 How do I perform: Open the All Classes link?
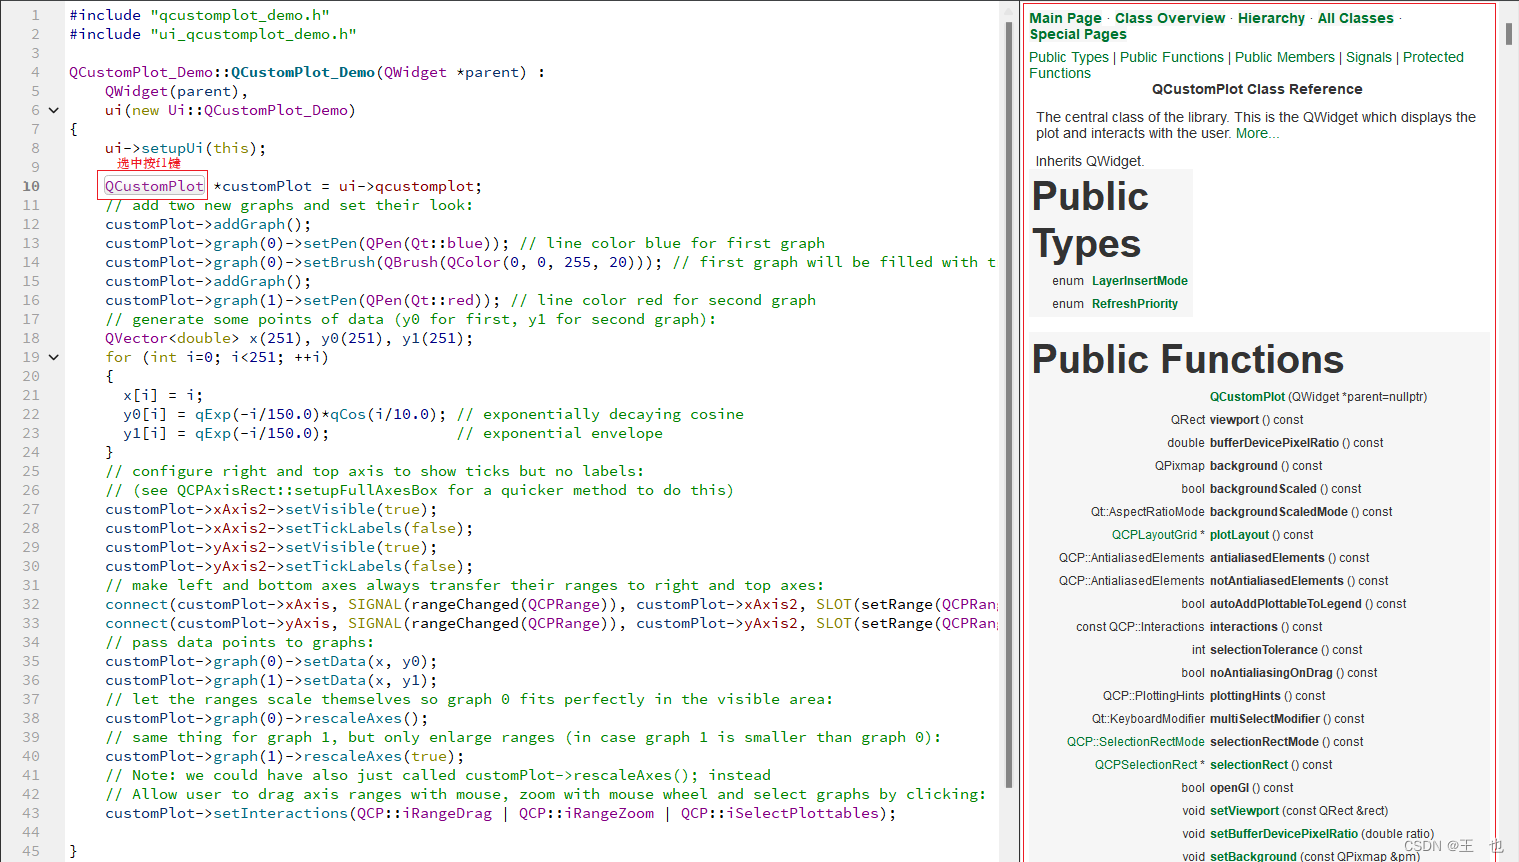coord(1355,18)
